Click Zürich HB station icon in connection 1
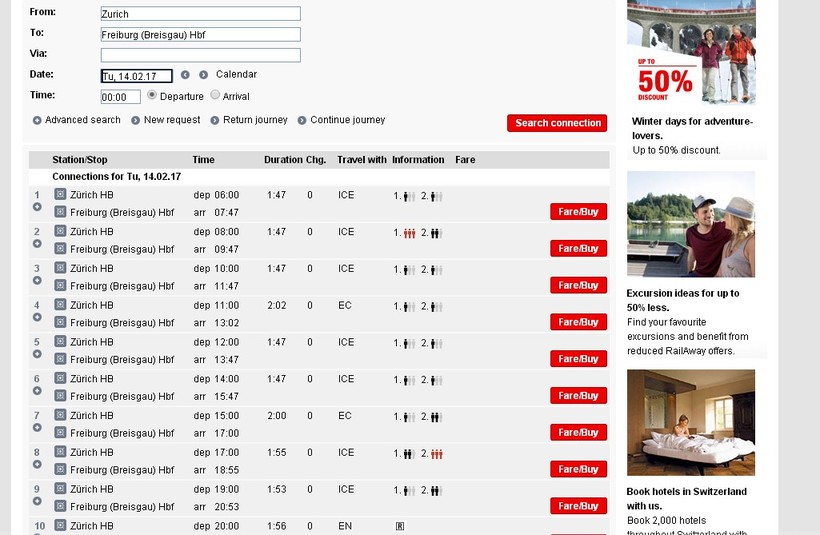This screenshot has width=820, height=535. point(60,194)
